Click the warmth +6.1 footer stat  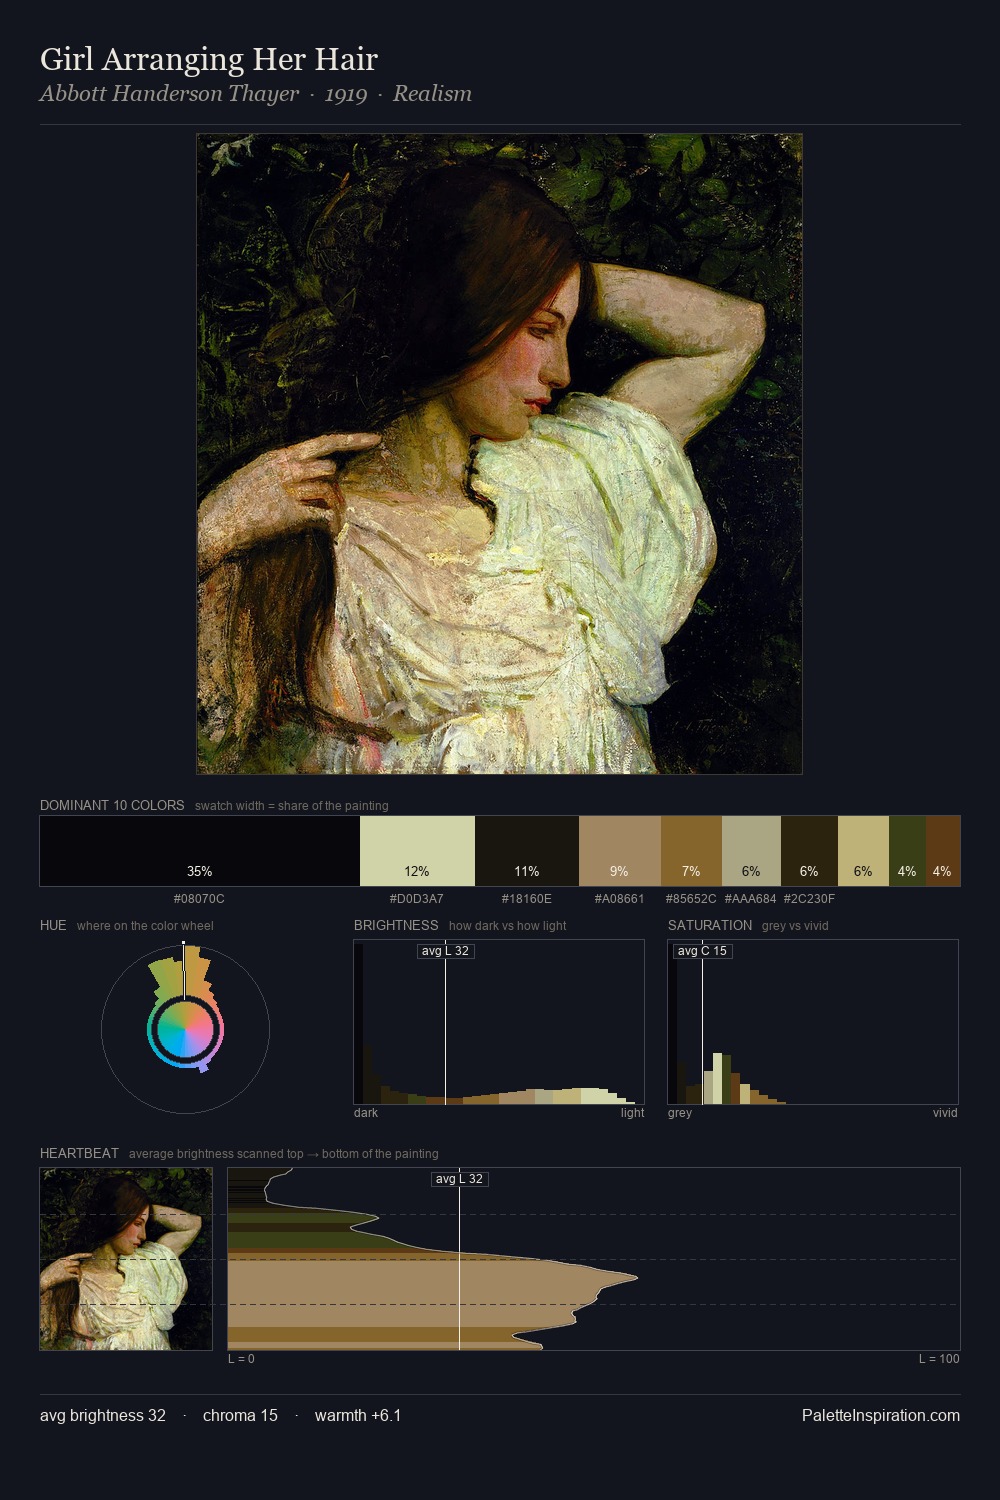pyautogui.click(x=358, y=1415)
